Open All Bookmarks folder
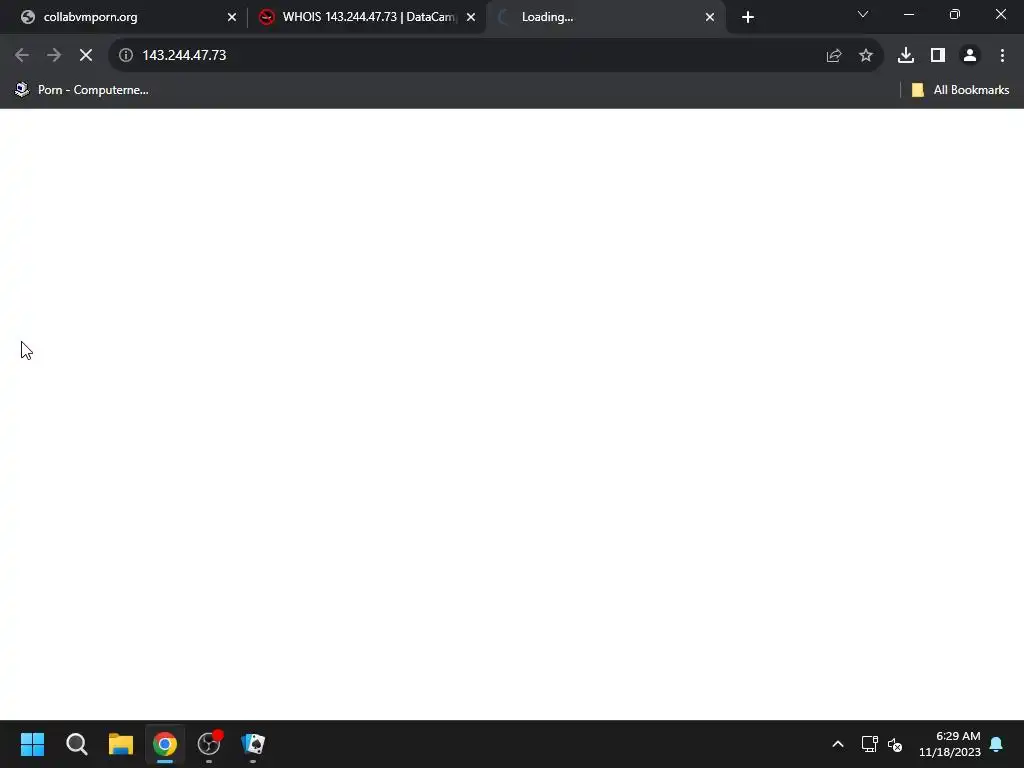Image resolution: width=1024 pixels, height=768 pixels. pos(960,90)
